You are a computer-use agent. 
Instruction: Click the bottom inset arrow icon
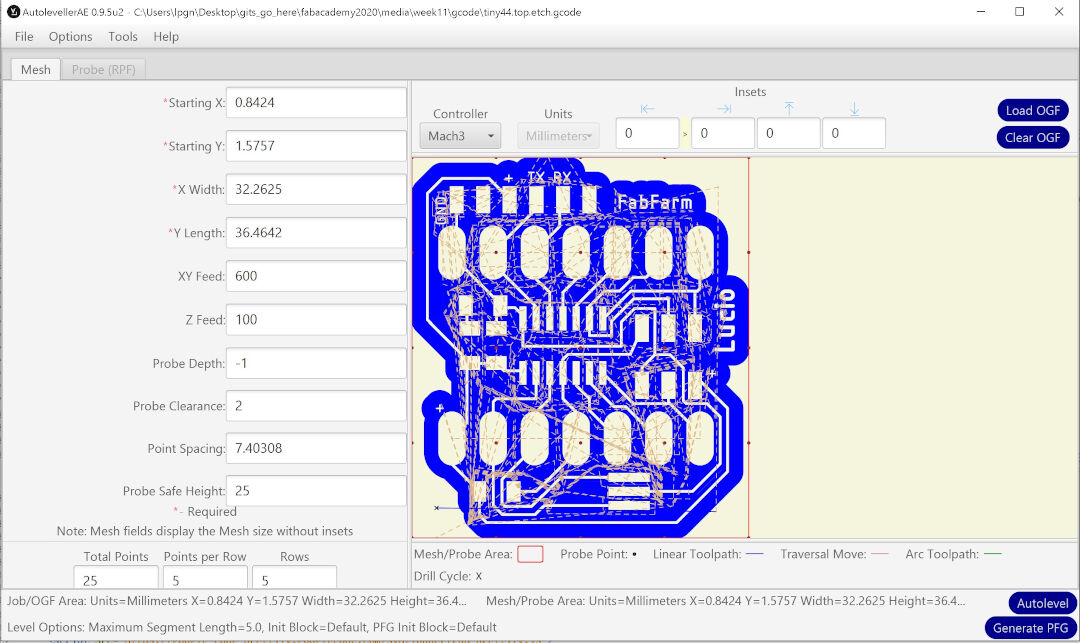853,108
